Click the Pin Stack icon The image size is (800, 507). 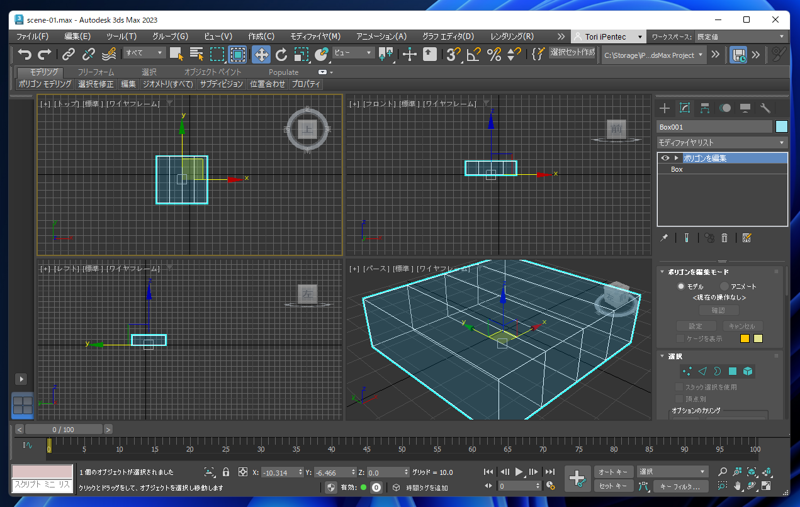tap(664, 238)
